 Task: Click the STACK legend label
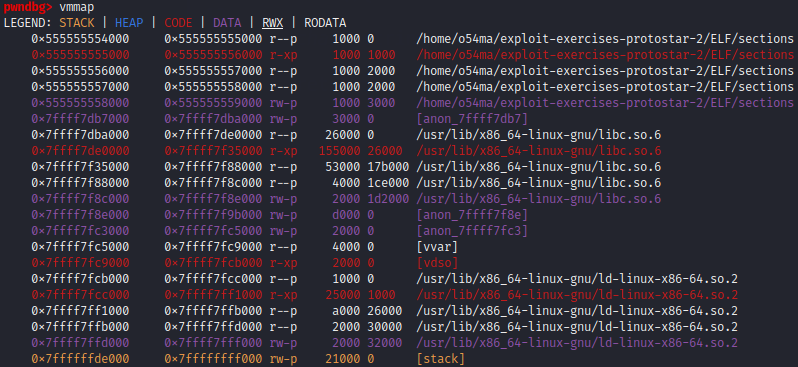[77, 23]
